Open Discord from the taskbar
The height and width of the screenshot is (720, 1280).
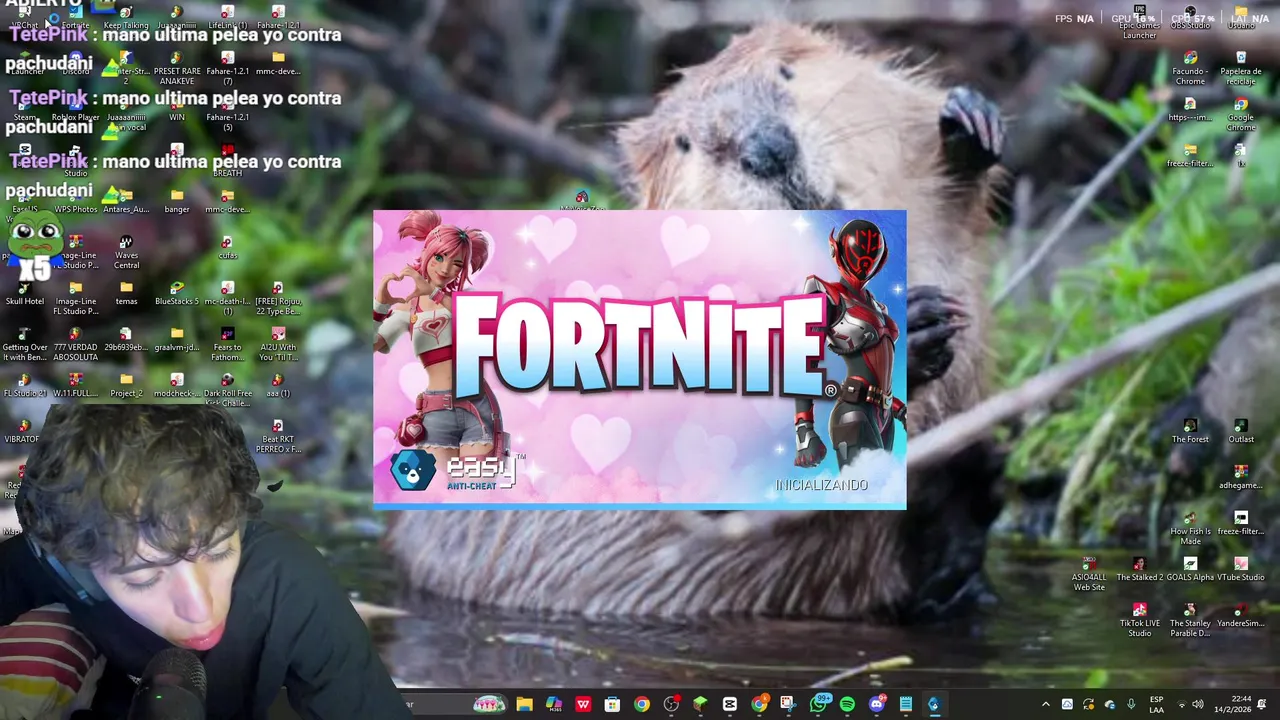(876, 704)
